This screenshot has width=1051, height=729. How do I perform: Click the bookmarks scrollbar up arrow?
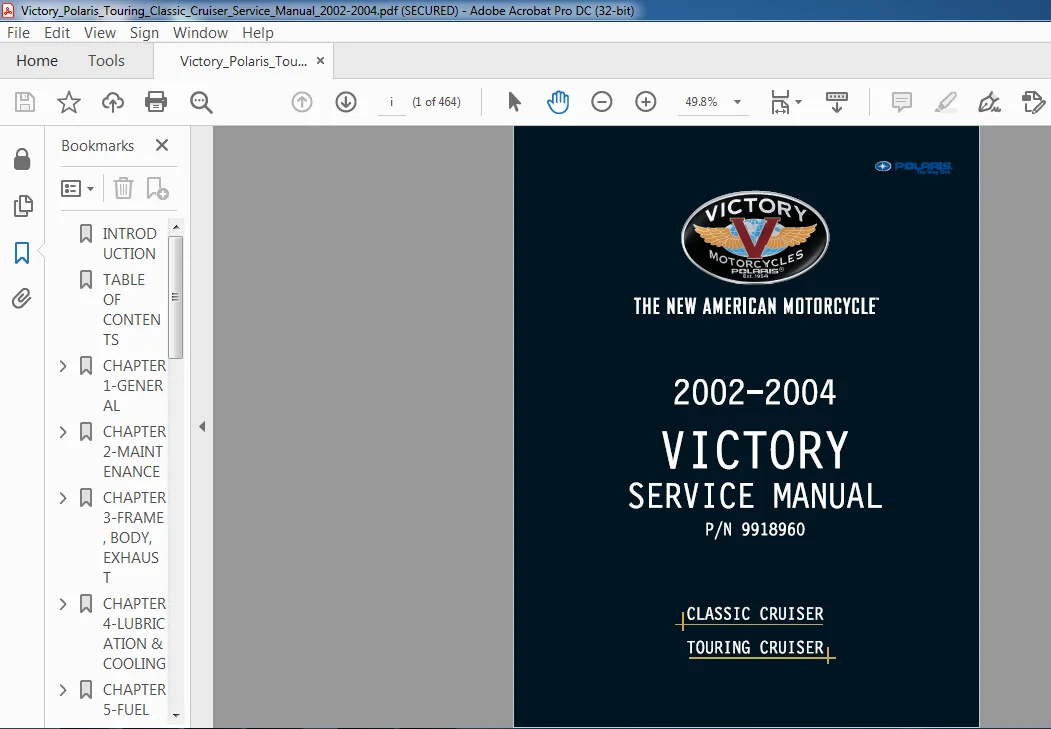[176, 227]
